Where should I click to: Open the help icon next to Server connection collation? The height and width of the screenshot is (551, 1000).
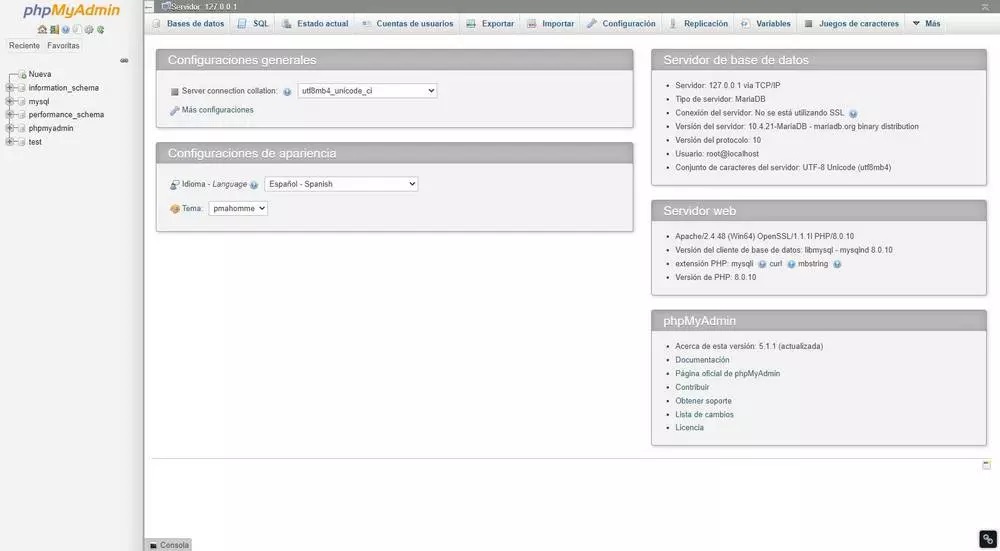(287, 92)
